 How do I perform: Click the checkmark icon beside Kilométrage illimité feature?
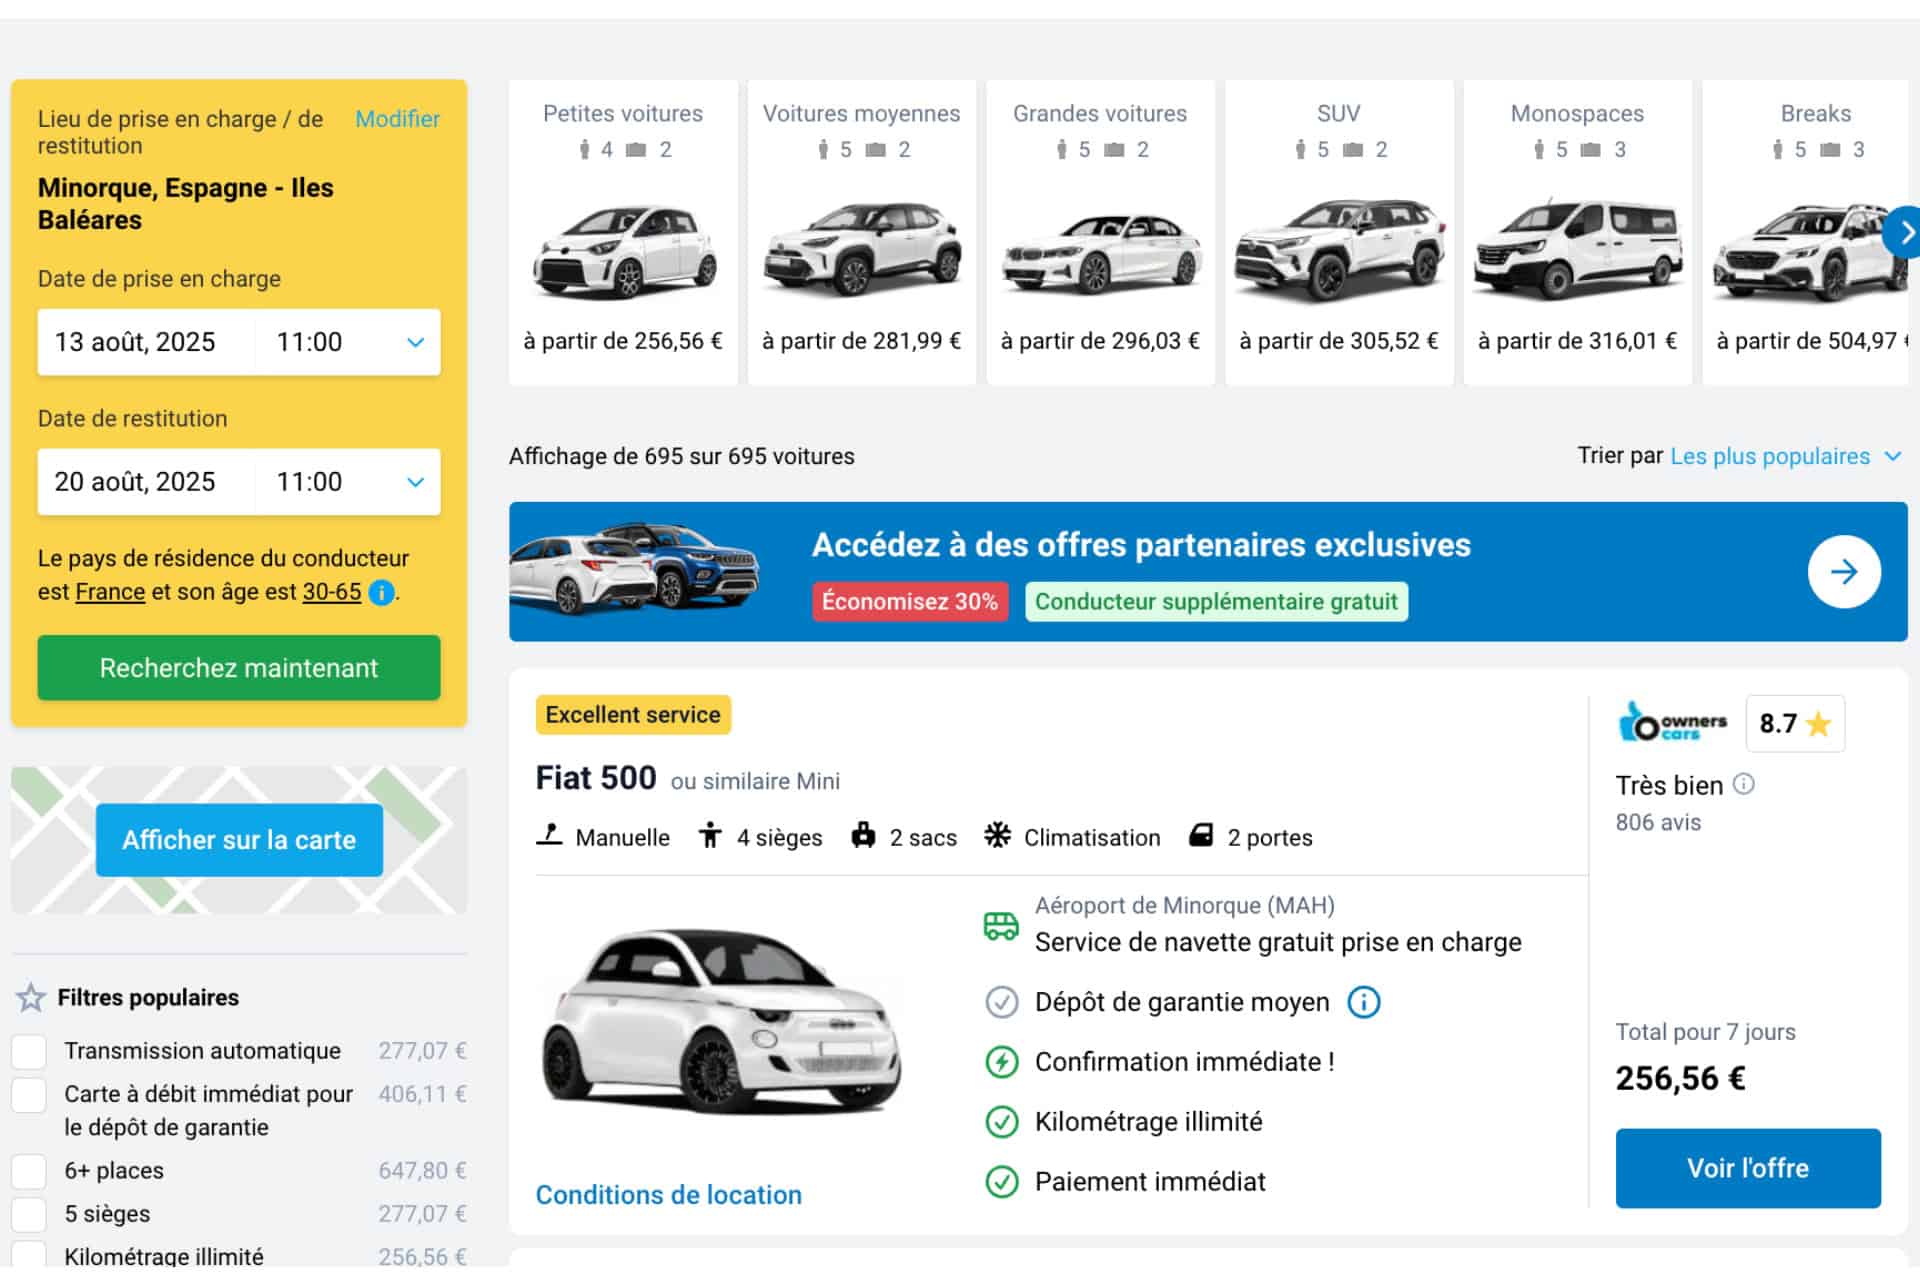pyautogui.click(x=1001, y=1122)
